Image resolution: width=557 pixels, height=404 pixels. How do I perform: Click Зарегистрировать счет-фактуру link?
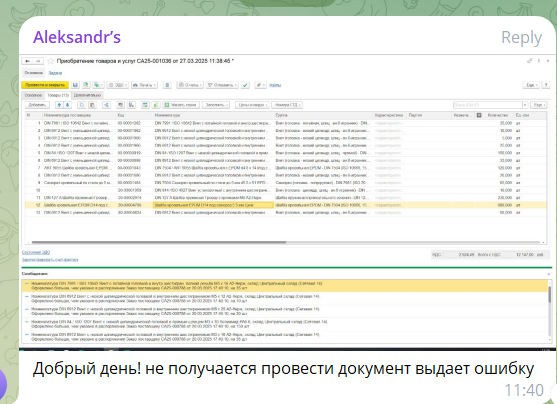click(x=50, y=260)
